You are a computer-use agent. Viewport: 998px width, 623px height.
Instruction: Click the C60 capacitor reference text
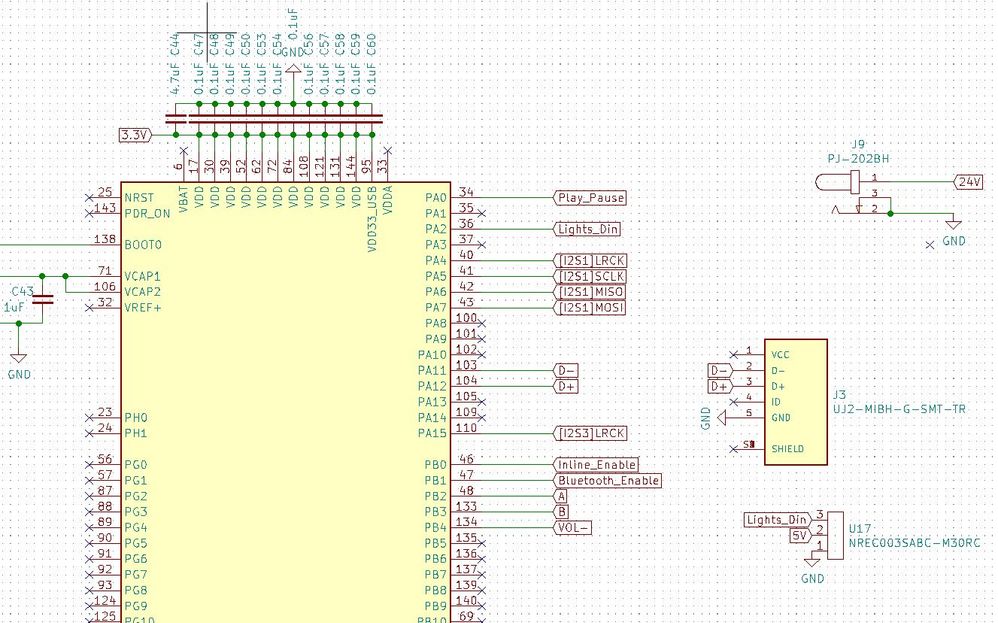pyautogui.click(x=372, y=44)
